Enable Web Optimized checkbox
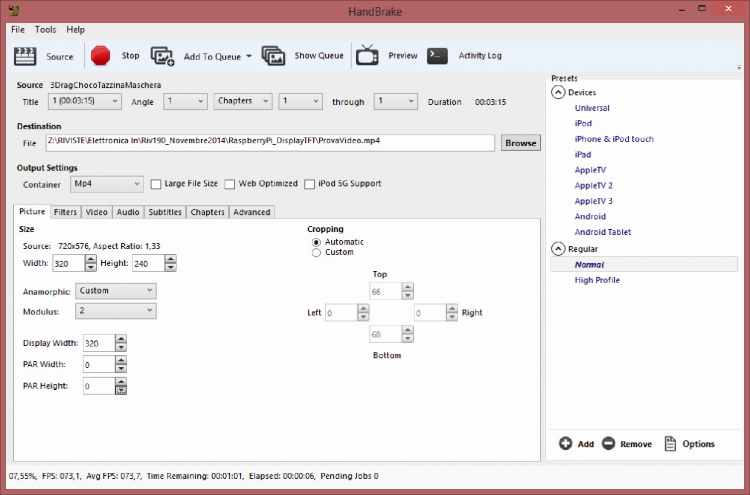 tap(230, 184)
